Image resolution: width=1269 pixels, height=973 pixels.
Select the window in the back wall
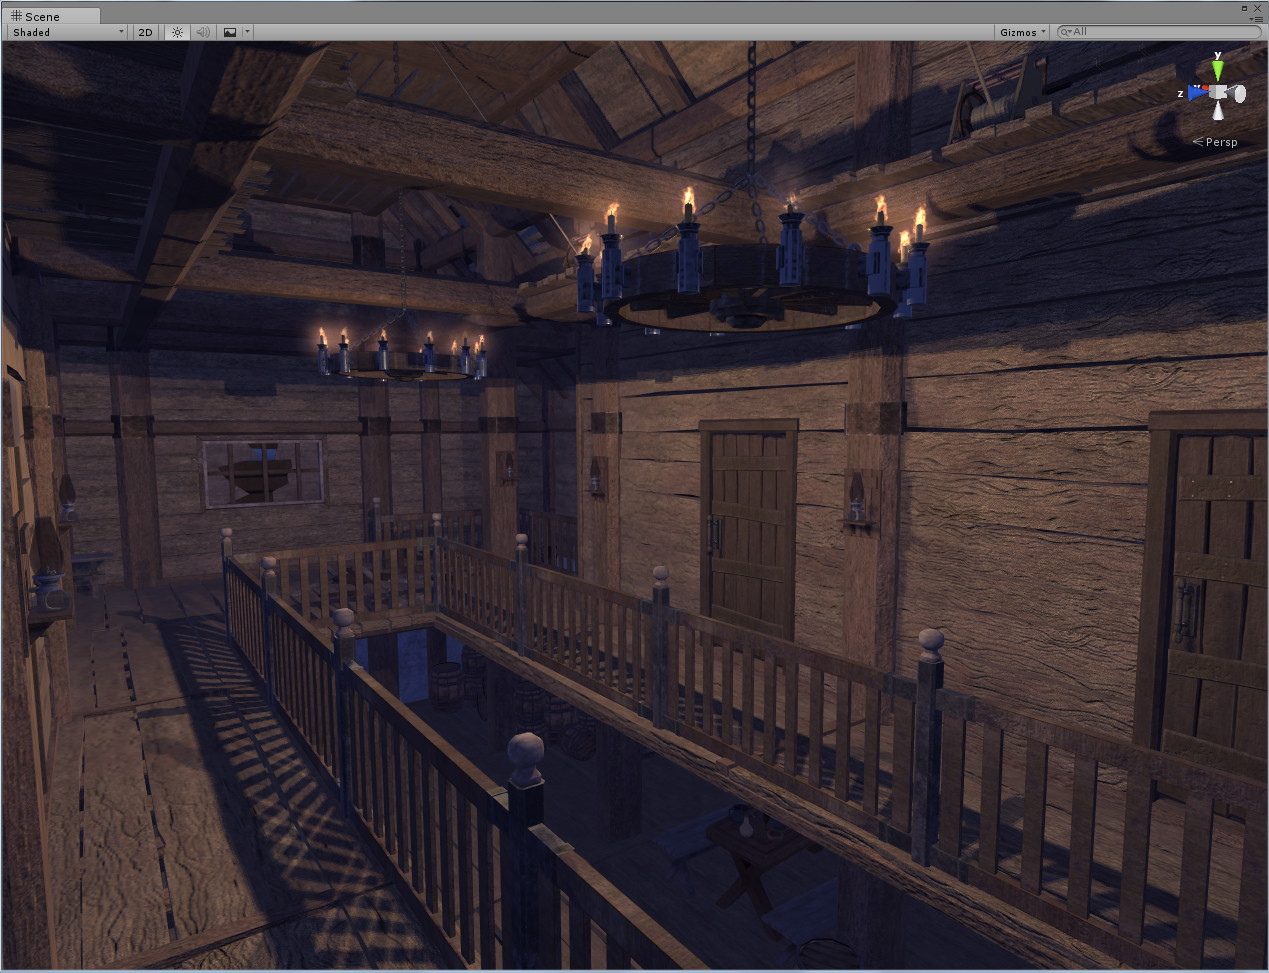(x=264, y=472)
